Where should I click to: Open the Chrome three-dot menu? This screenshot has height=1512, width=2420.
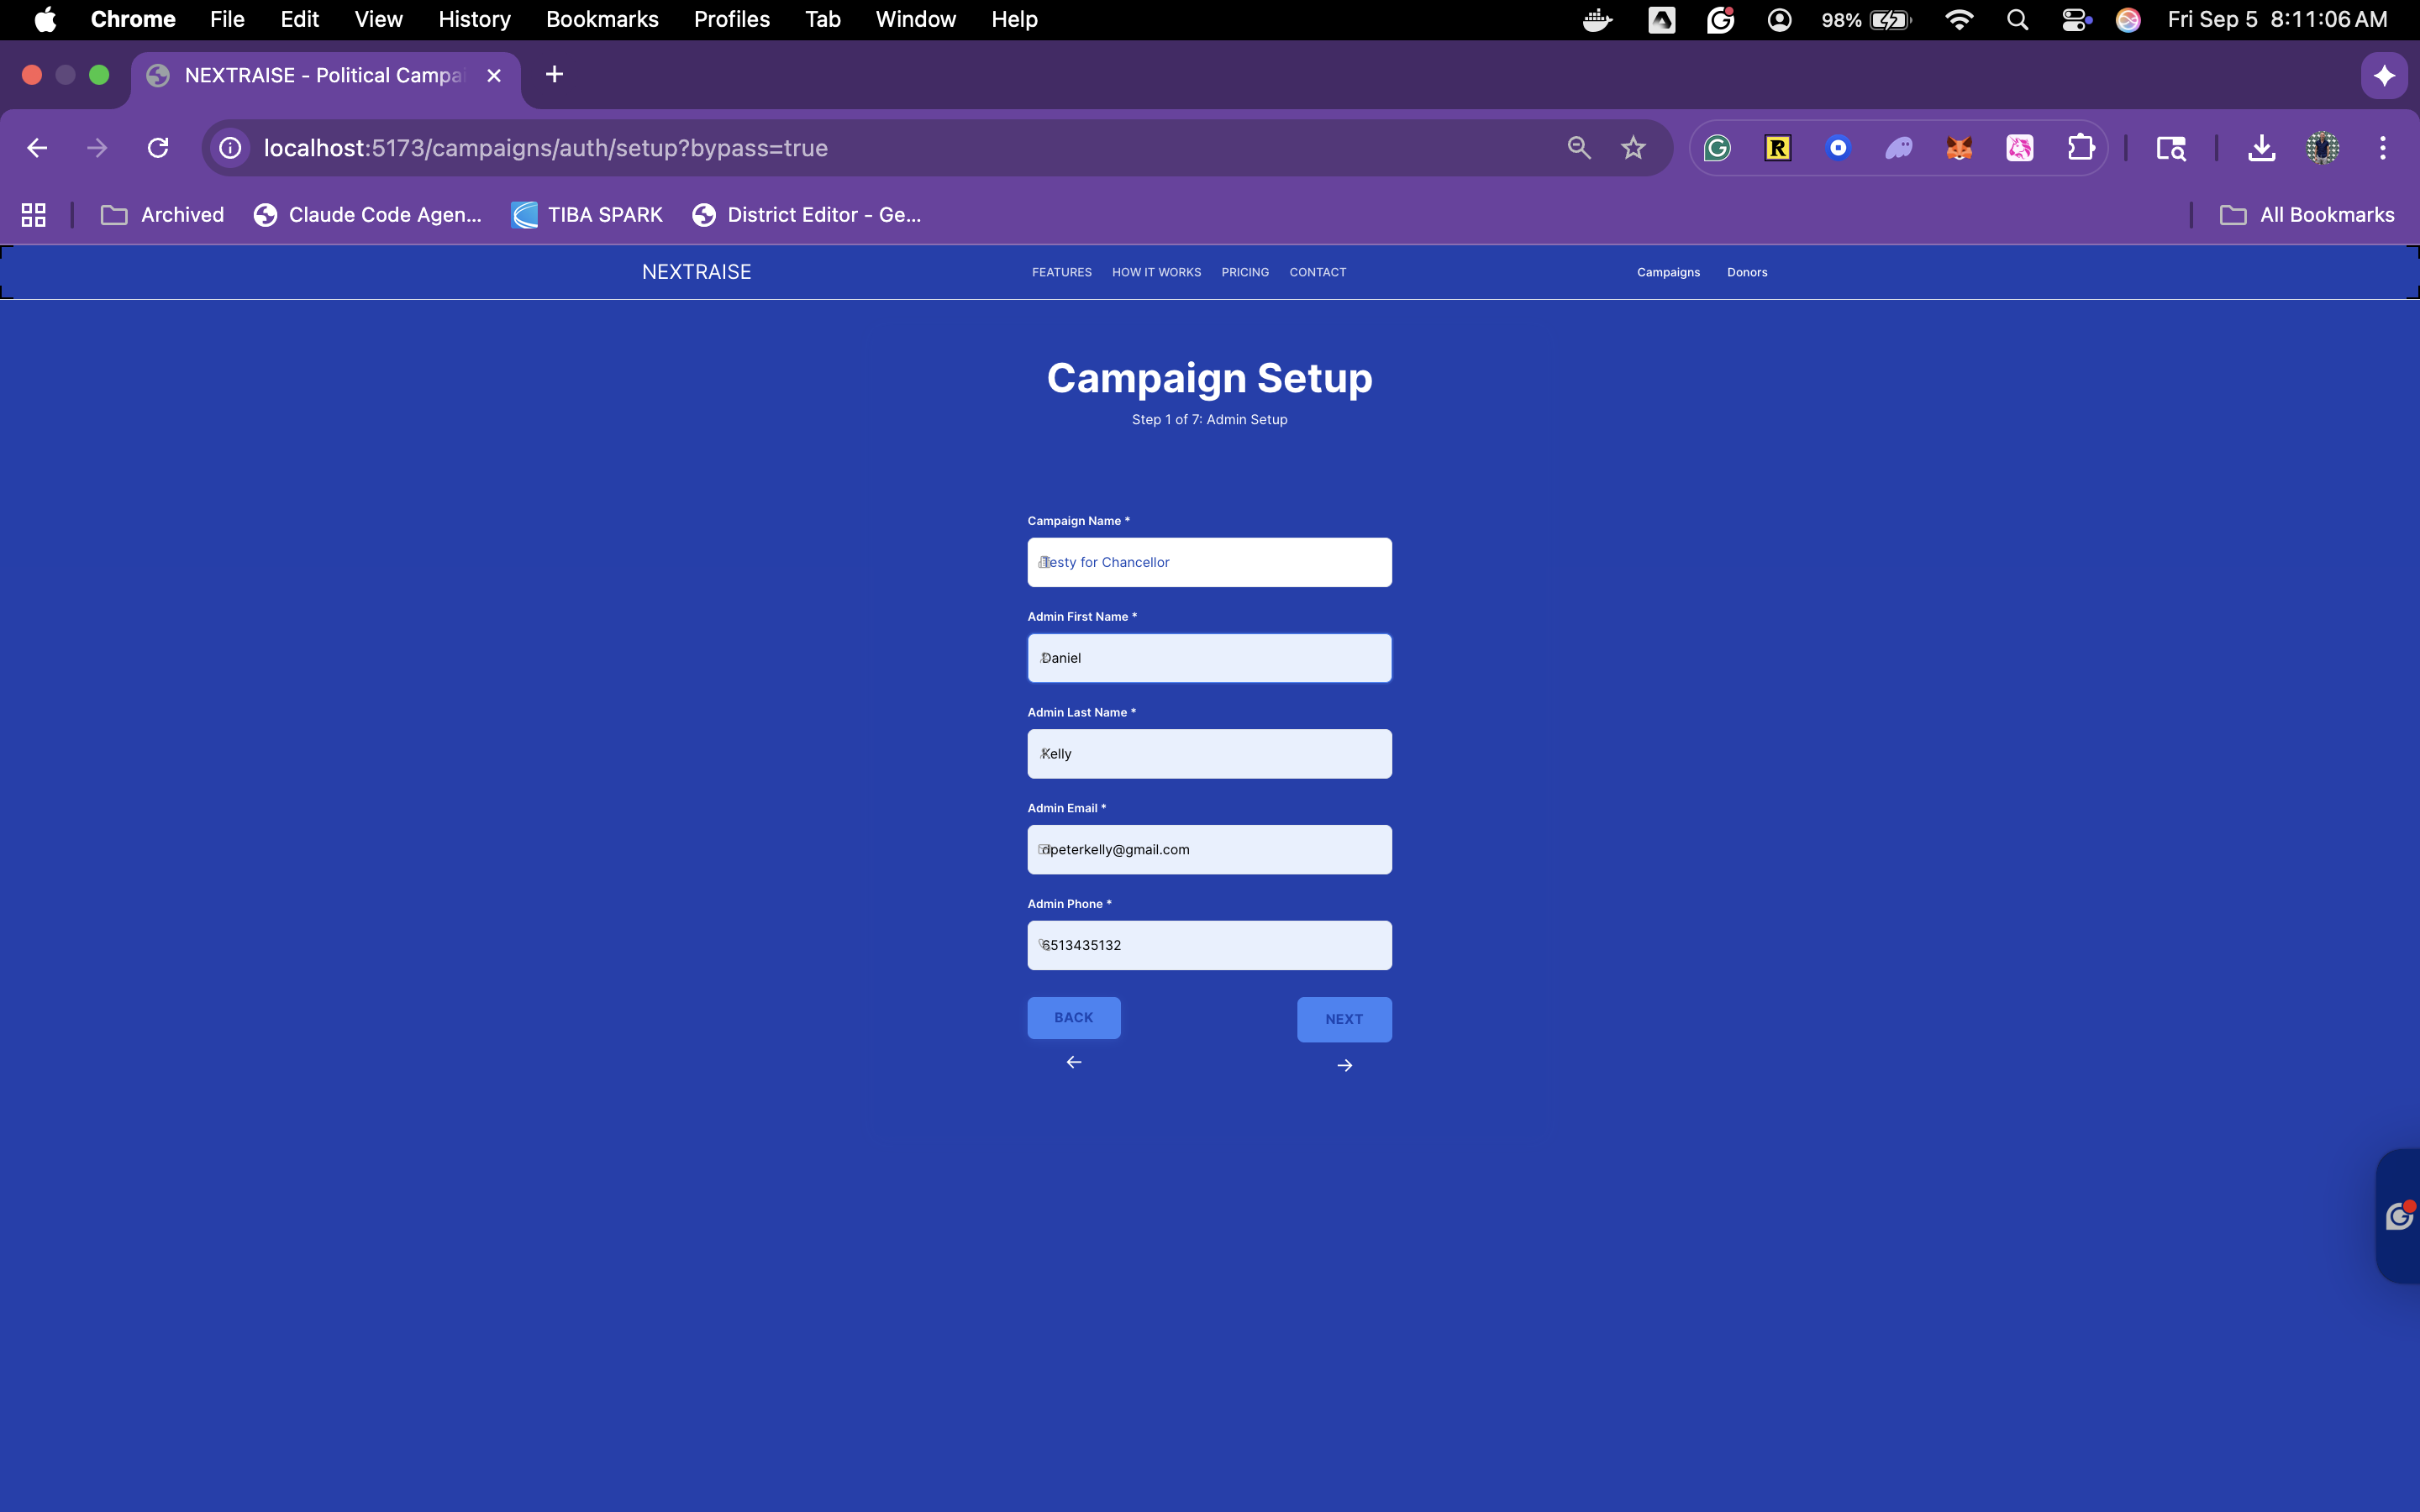[2382, 149]
